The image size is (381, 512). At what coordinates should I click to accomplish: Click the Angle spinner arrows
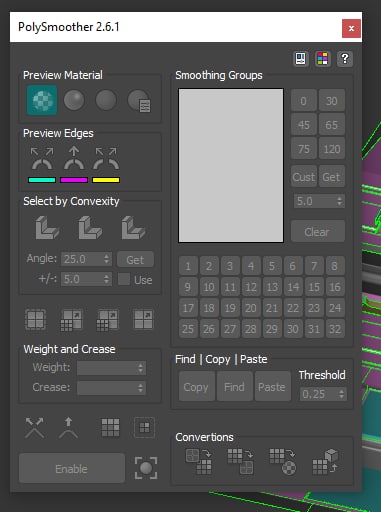pos(107,259)
